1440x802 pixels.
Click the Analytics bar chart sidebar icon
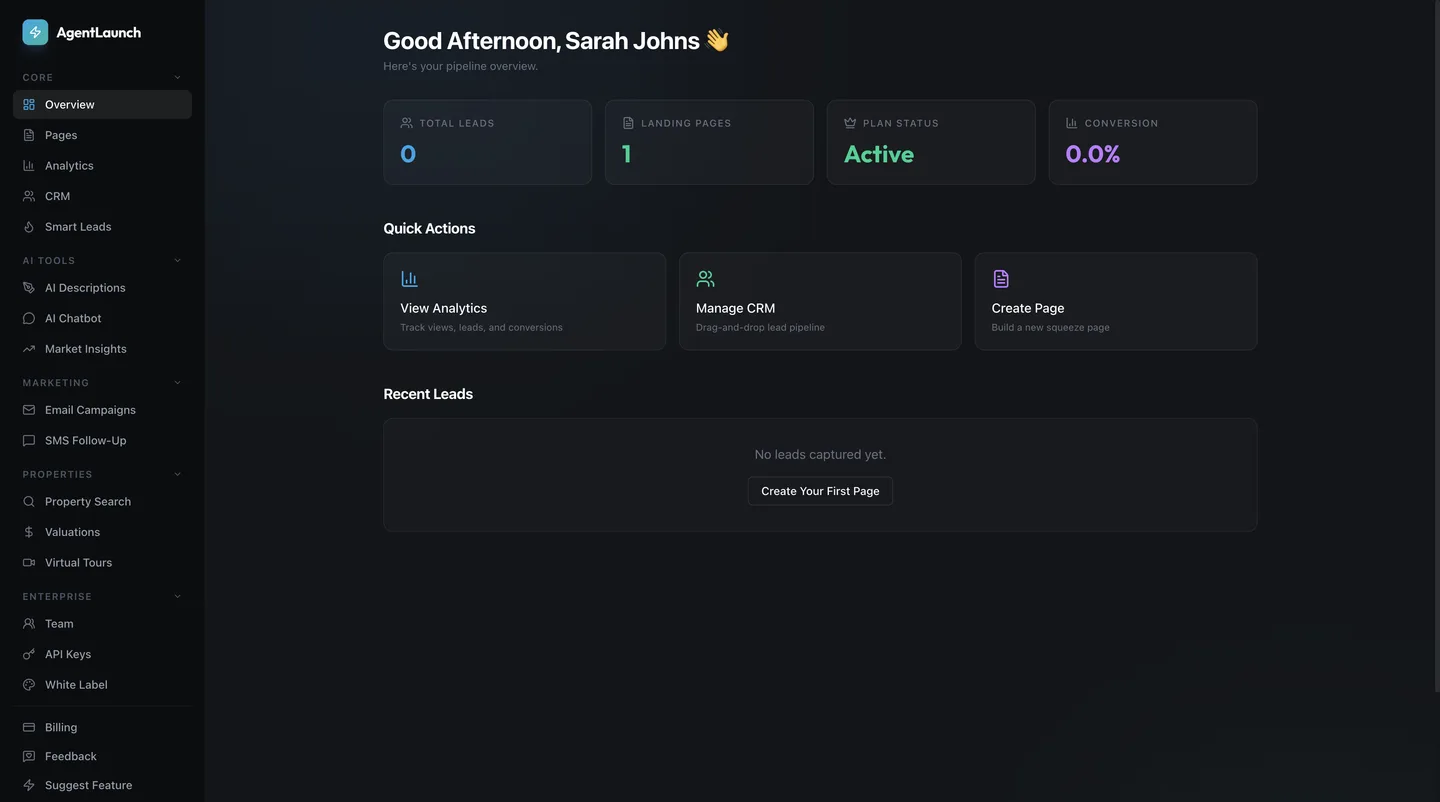(29, 166)
